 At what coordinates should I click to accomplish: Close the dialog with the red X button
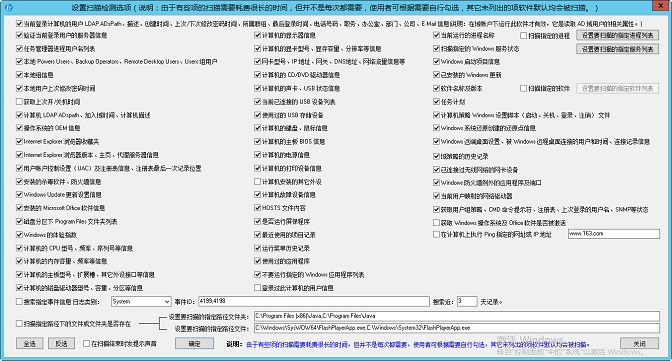pyautogui.click(x=661, y=6)
